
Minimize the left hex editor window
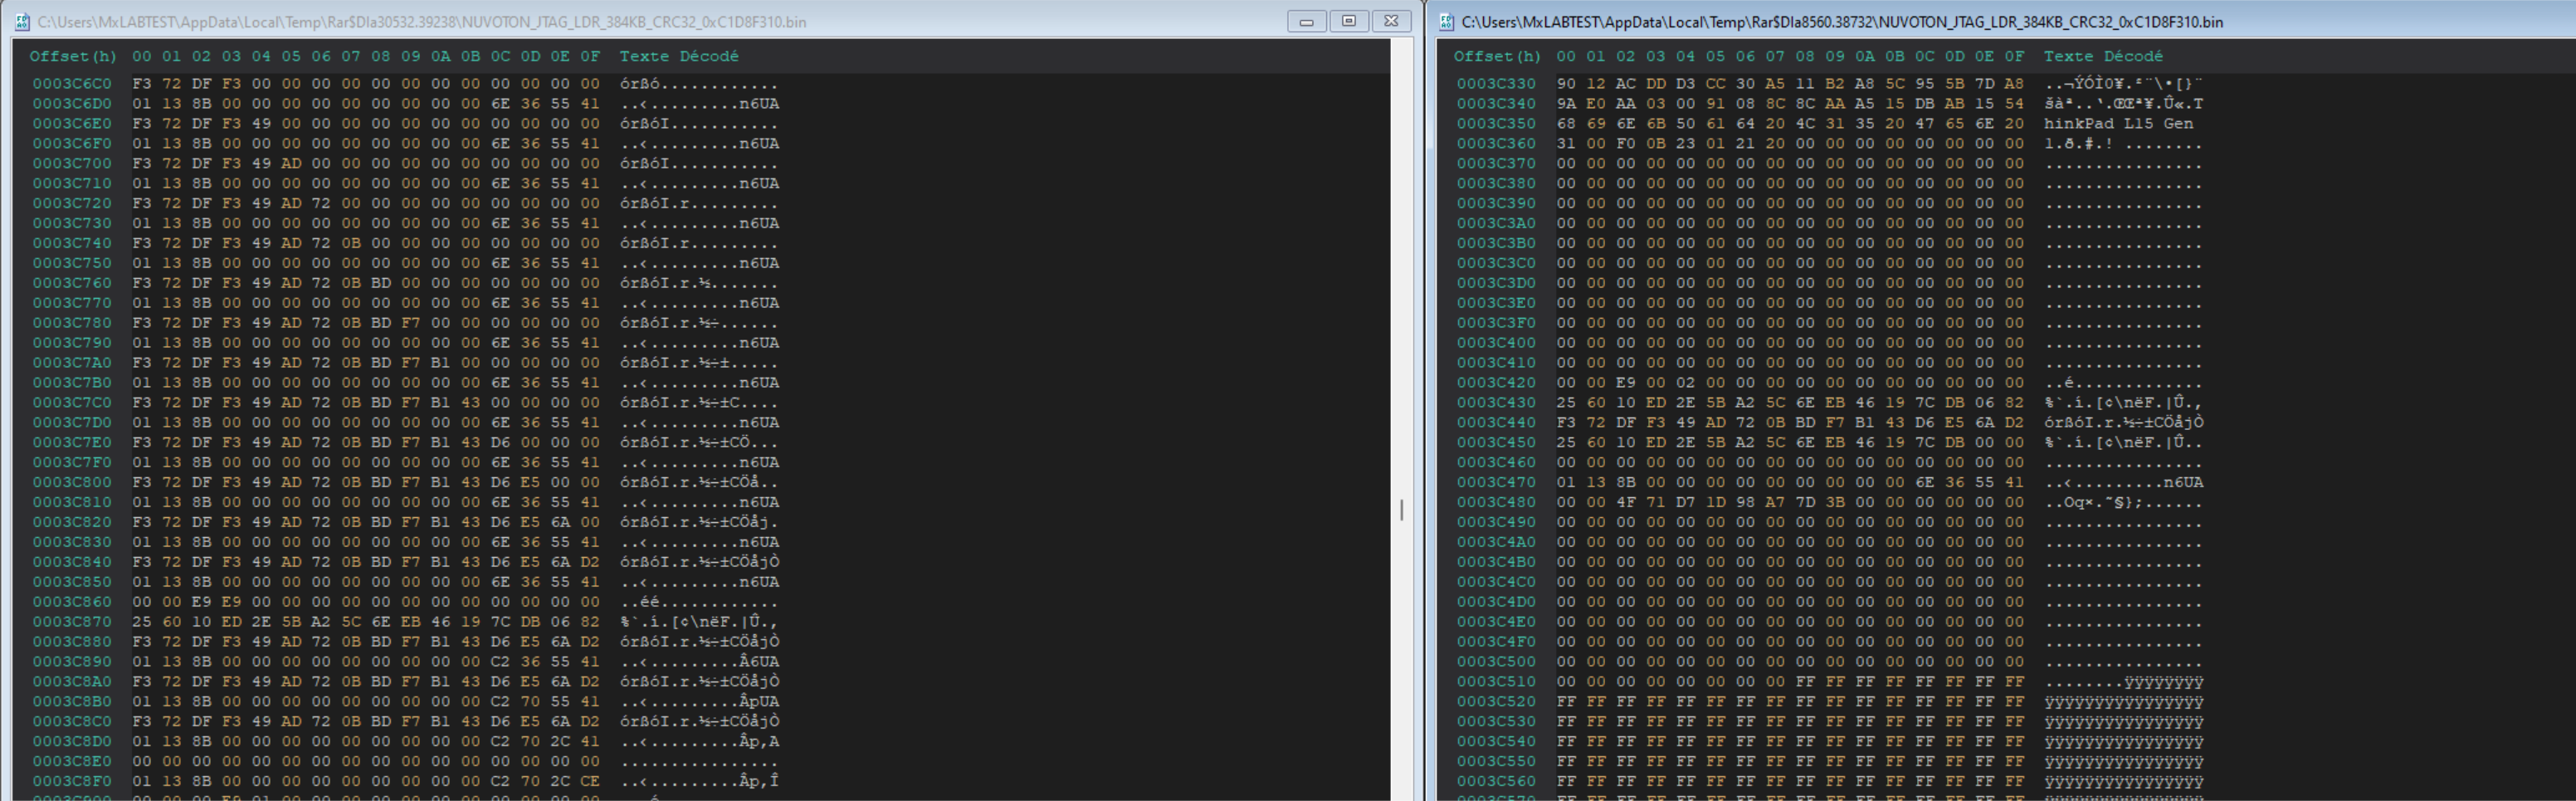1306,21
